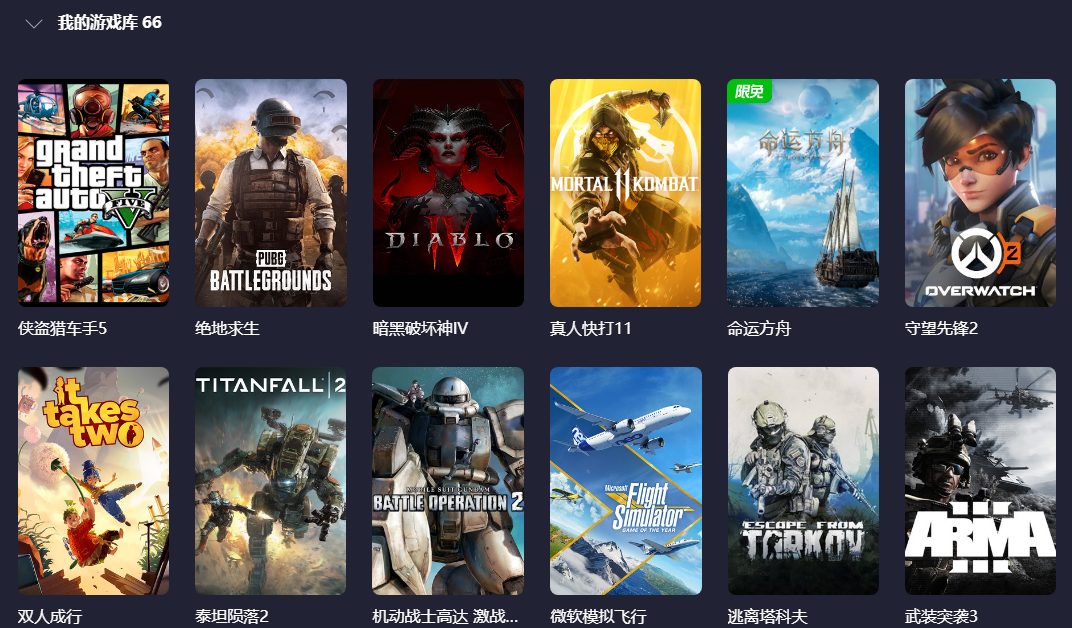Screen dimensions: 1072x628
Task: Click the 暗黑破坏神IV title label
Action: [420, 328]
